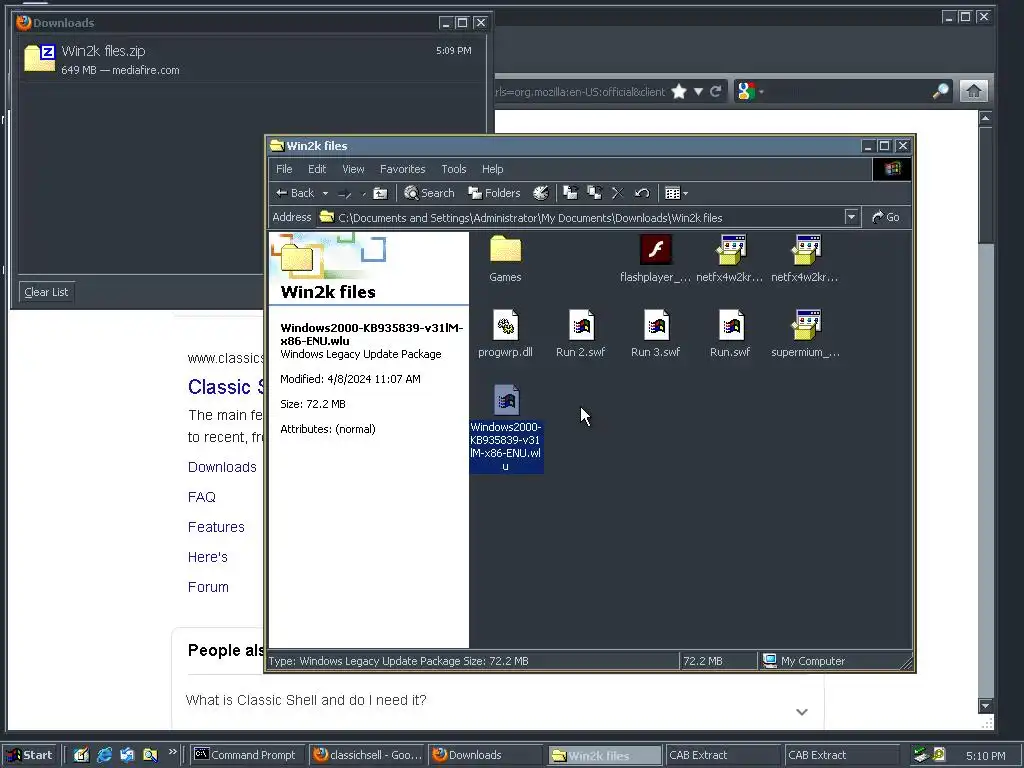Open the Start menu
The image size is (1024, 768).
[x=31, y=755]
